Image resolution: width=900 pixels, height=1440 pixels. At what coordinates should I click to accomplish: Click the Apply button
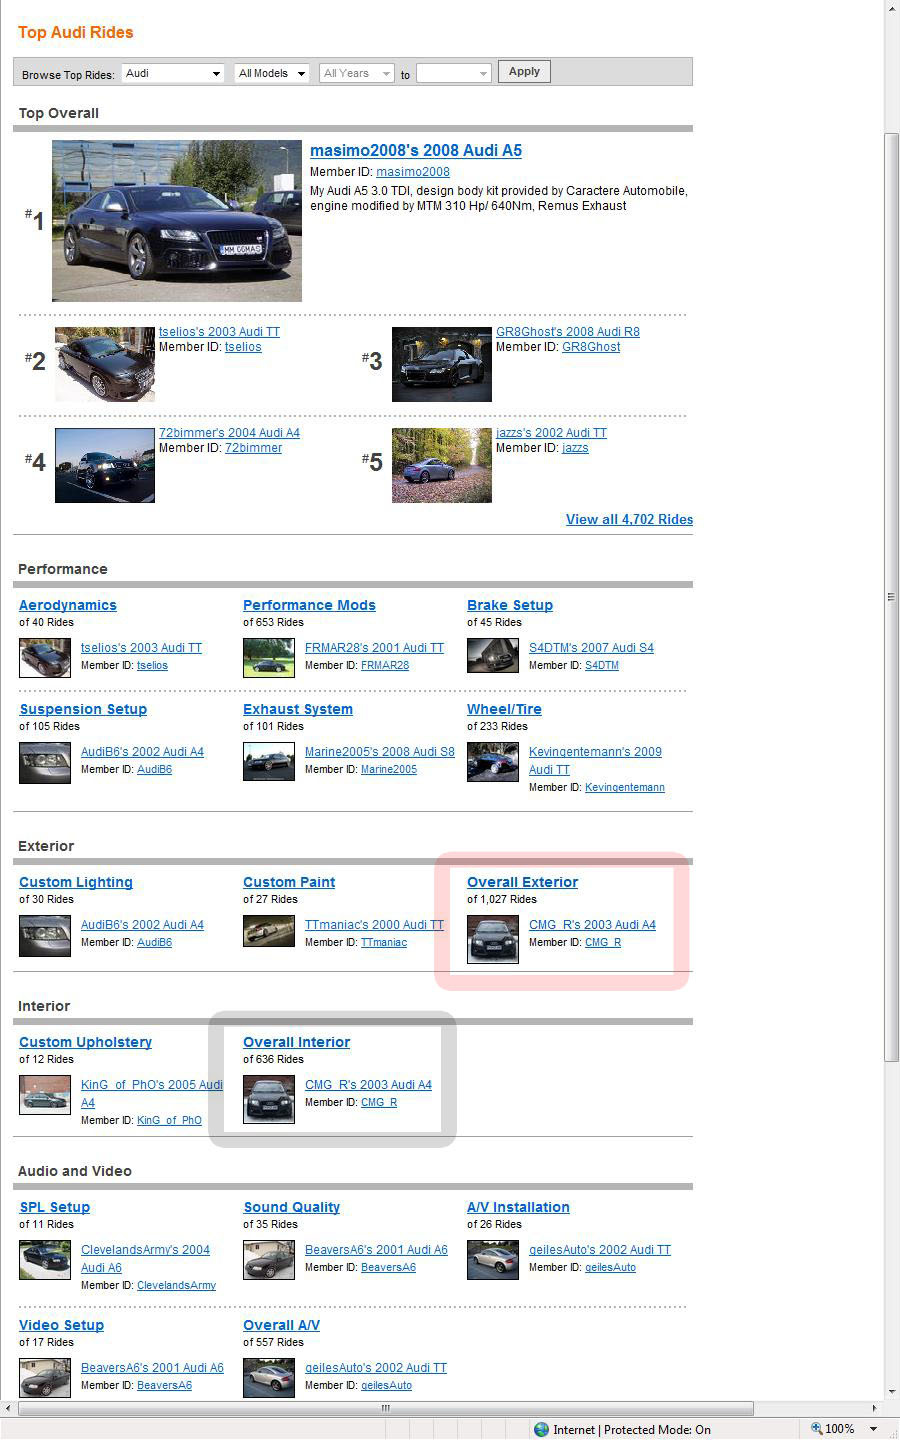[524, 72]
